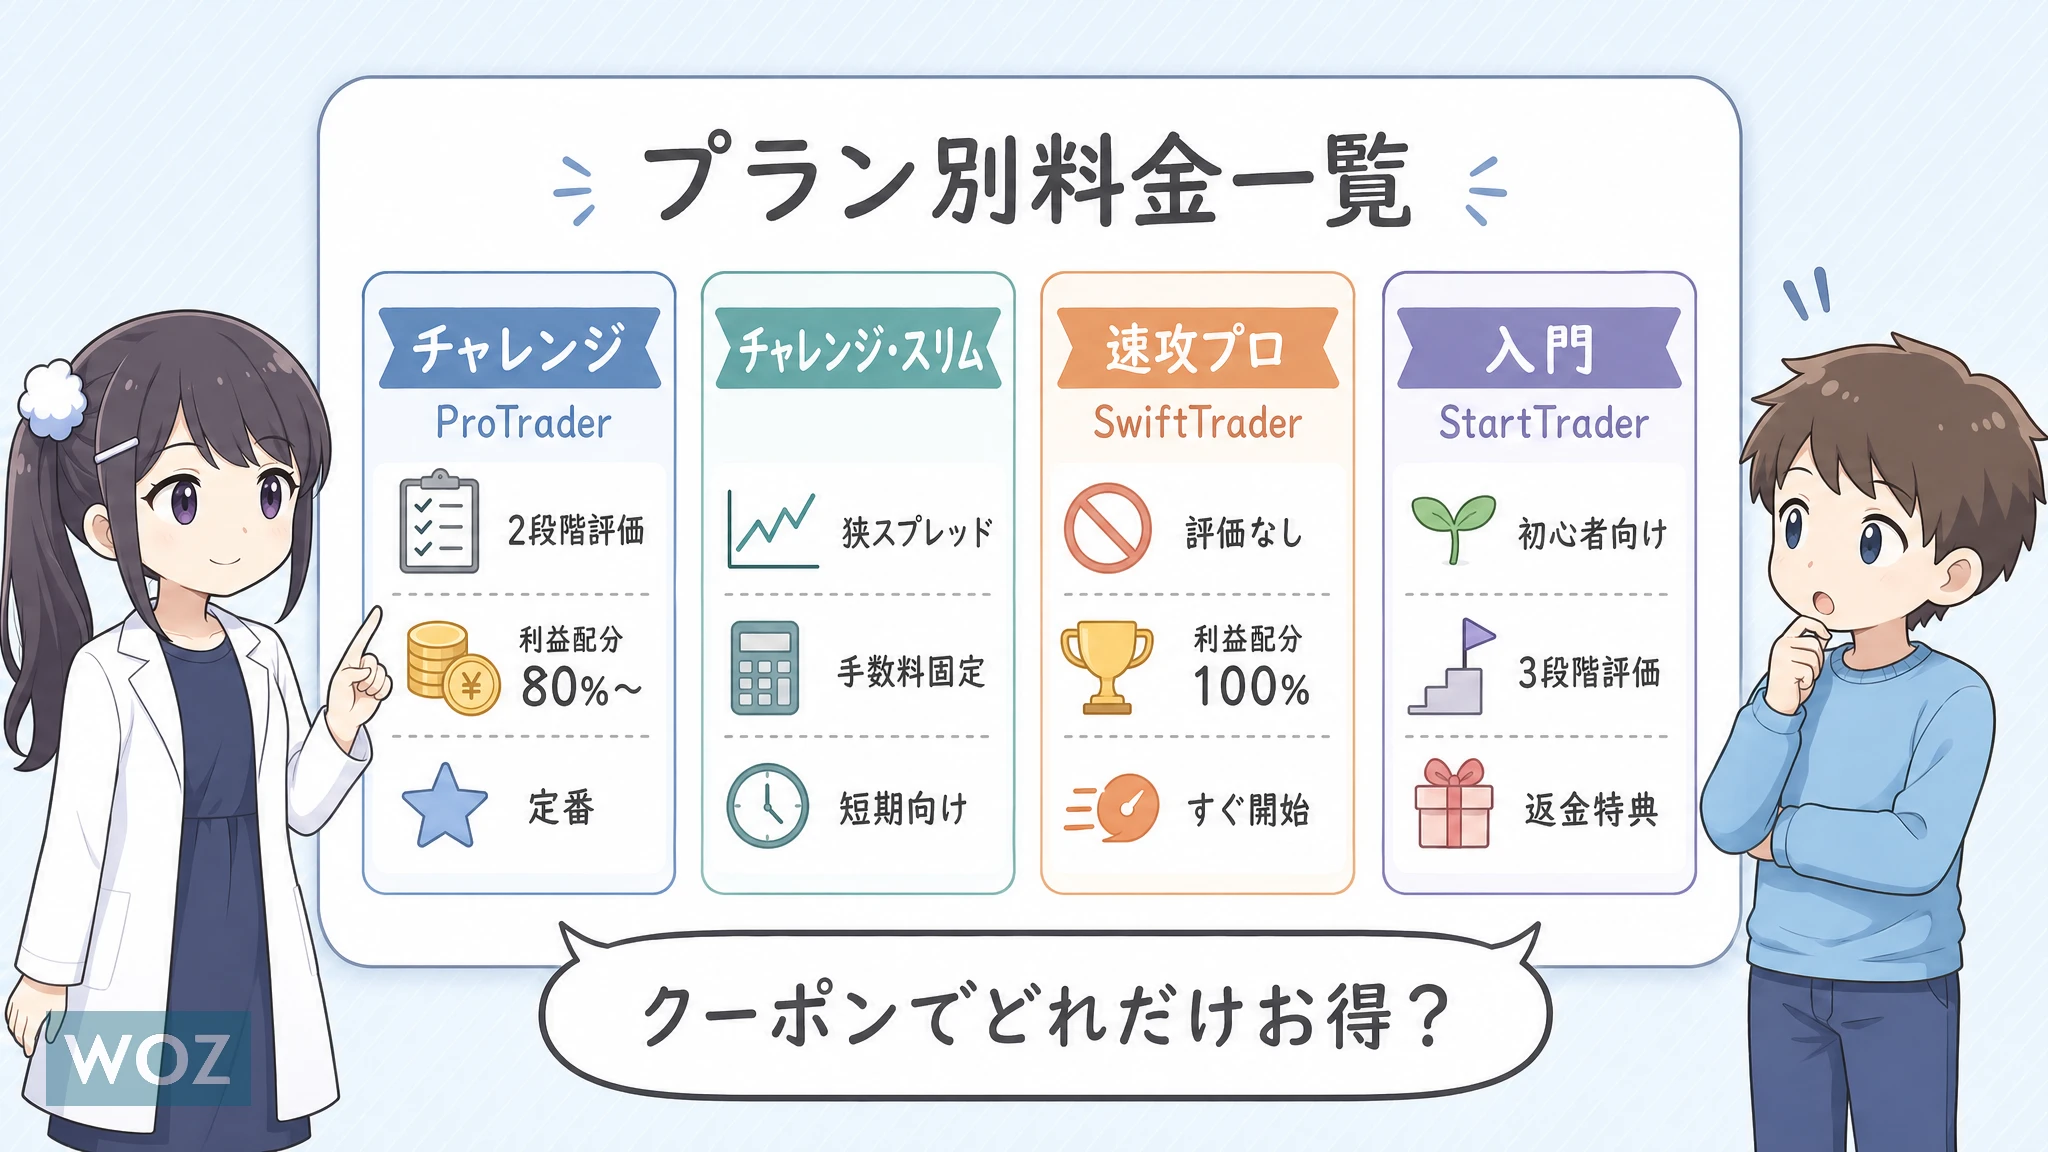Click the clock icon
This screenshot has height=1152, width=2048.
pos(767,806)
